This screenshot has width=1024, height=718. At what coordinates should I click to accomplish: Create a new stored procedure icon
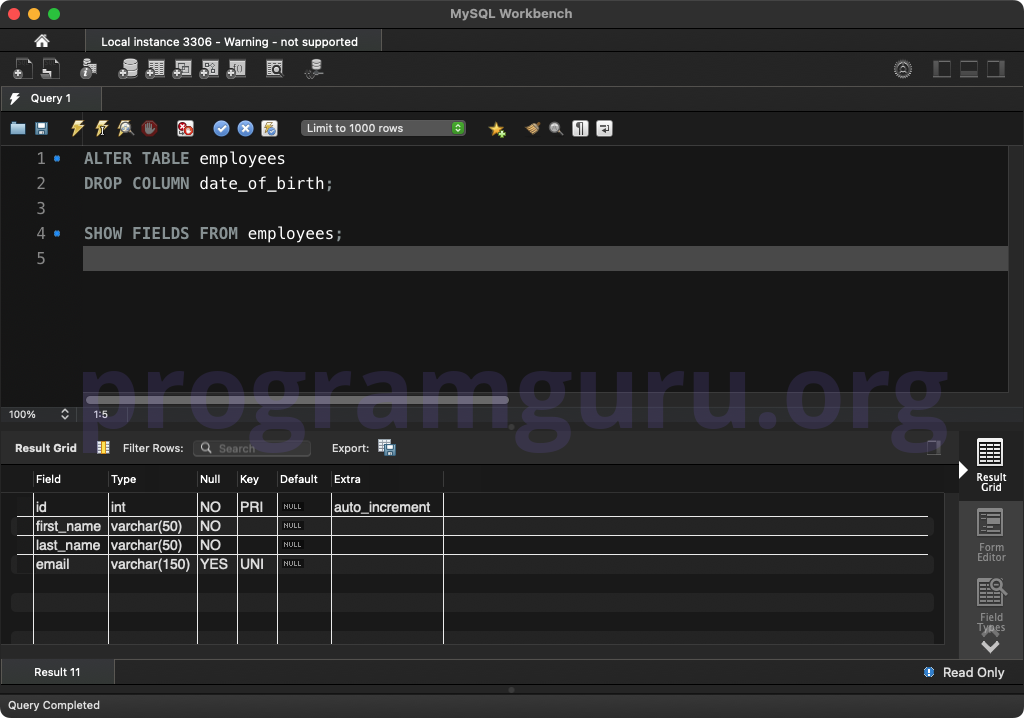click(x=209, y=69)
